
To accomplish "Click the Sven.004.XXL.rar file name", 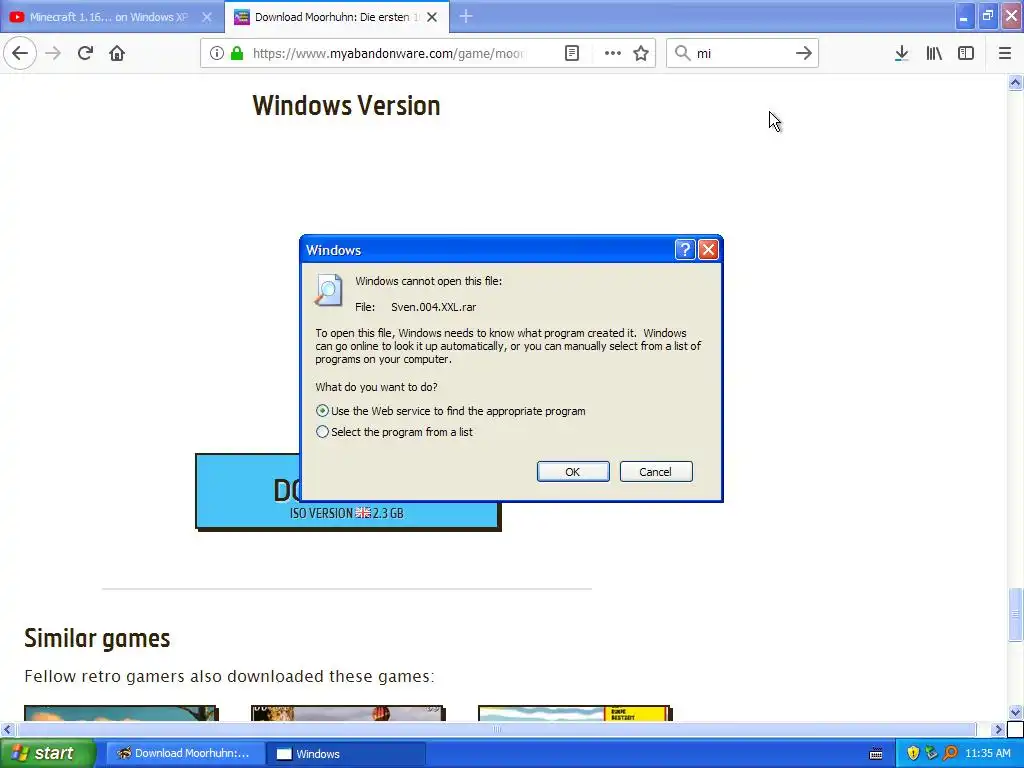I will coord(434,307).
